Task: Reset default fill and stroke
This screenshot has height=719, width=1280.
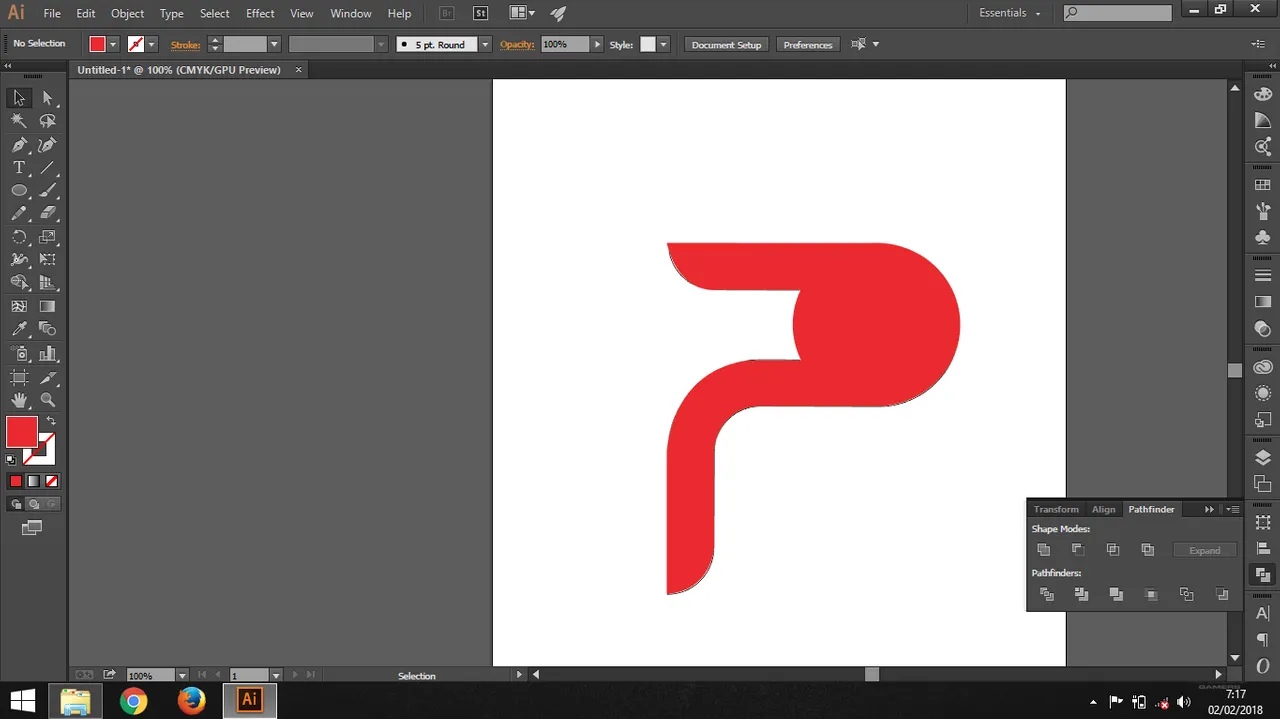Action: click(11, 460)
